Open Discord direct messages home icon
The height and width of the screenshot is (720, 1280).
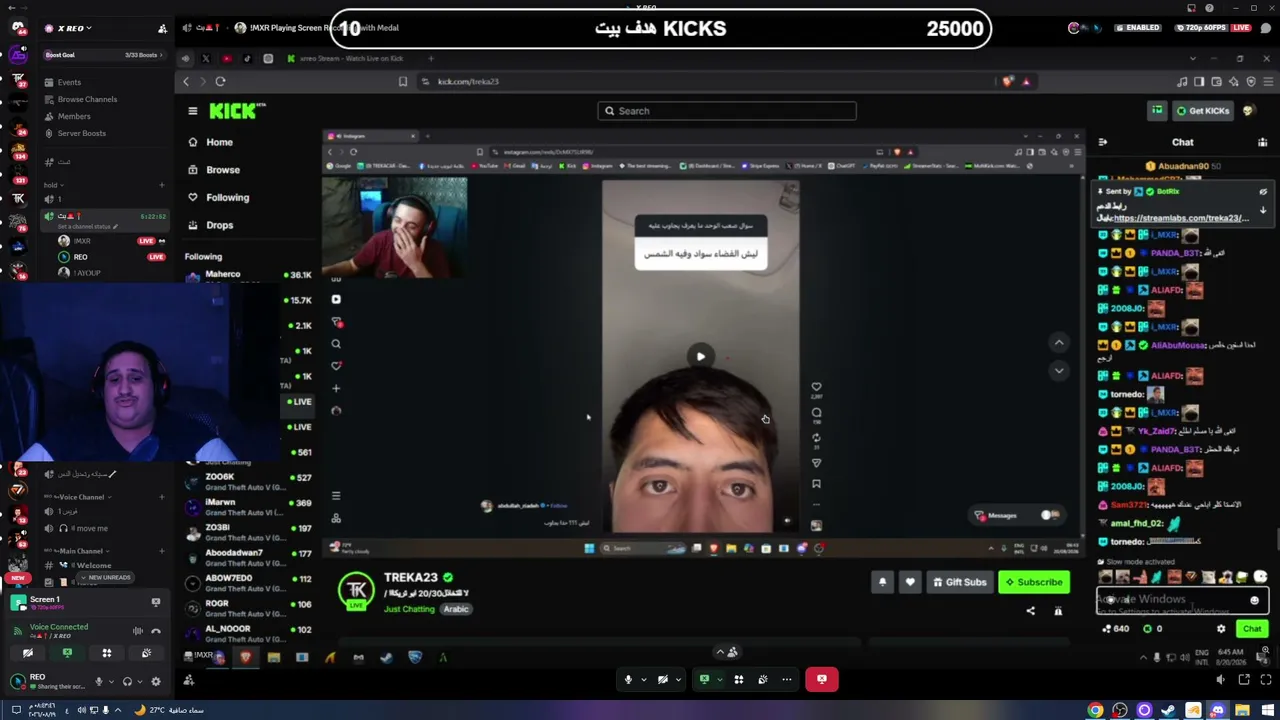point(17,27)
